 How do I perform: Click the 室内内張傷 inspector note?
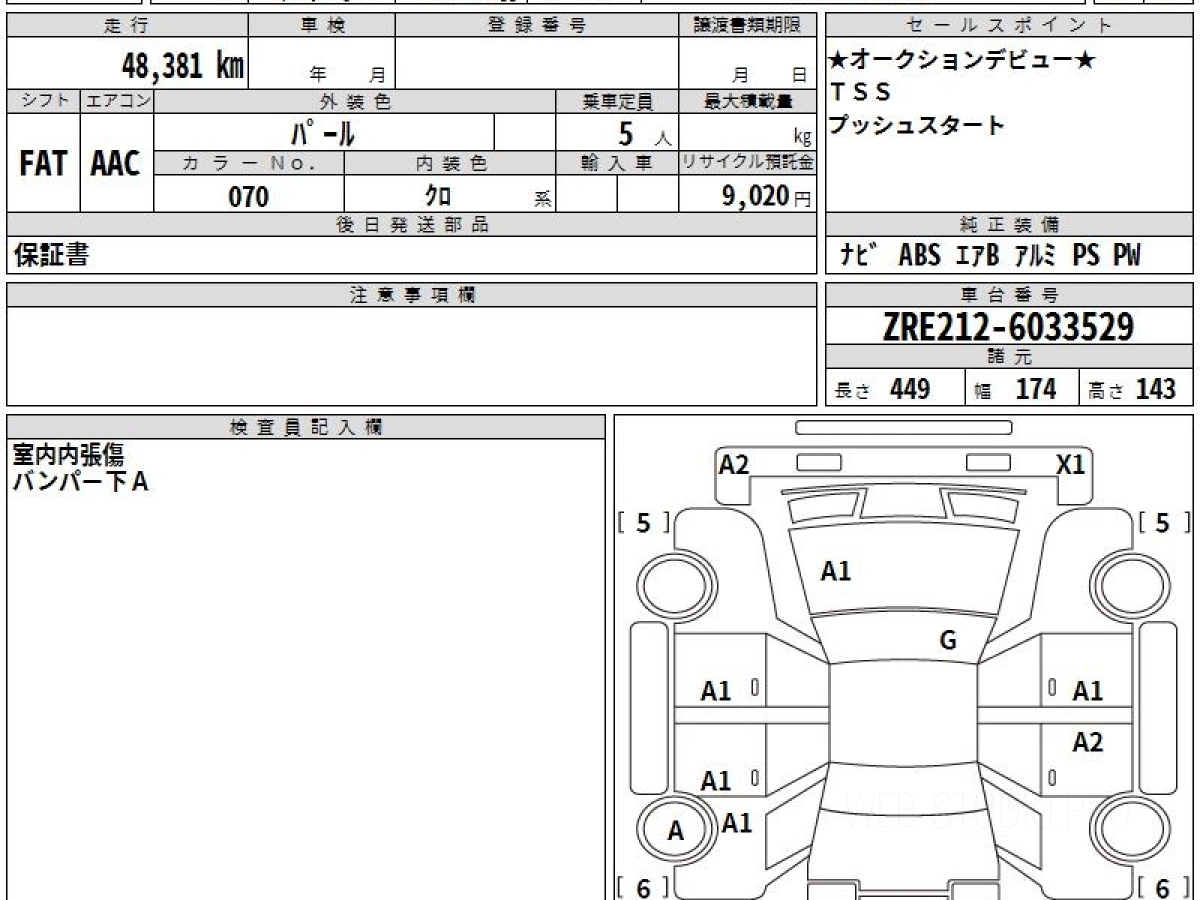click(68, 456)
